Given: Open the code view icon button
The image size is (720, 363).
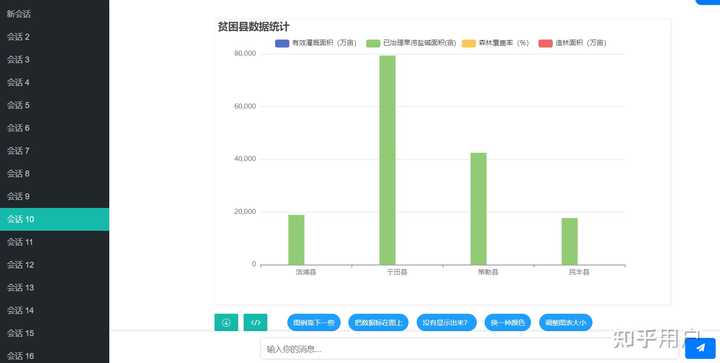Looking at the screenshot, I should point(255,322).
